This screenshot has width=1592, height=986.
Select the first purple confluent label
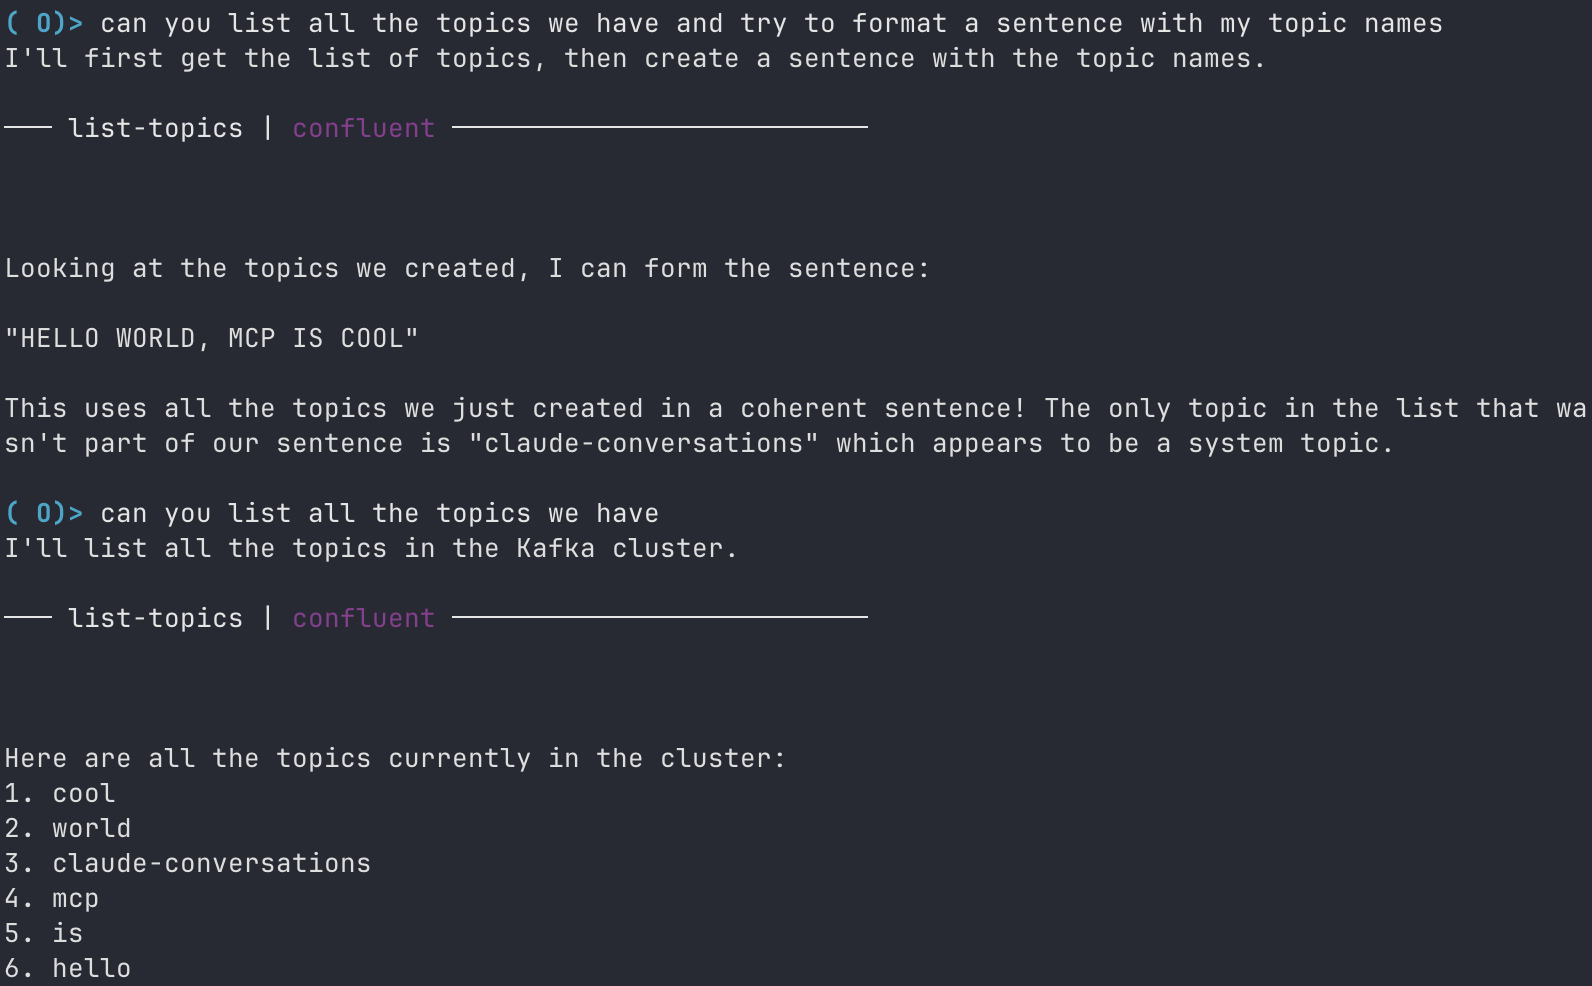363,128
